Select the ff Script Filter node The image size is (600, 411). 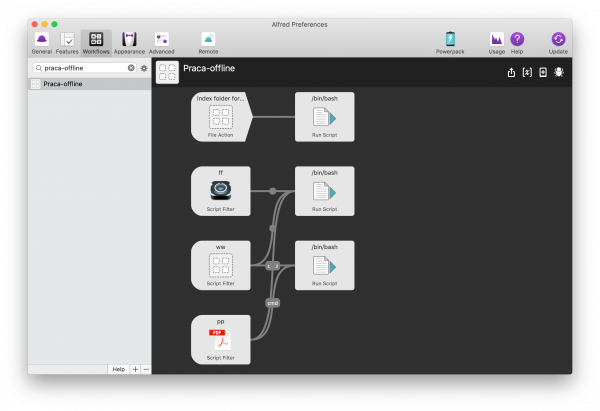click(x=221, y=191)
